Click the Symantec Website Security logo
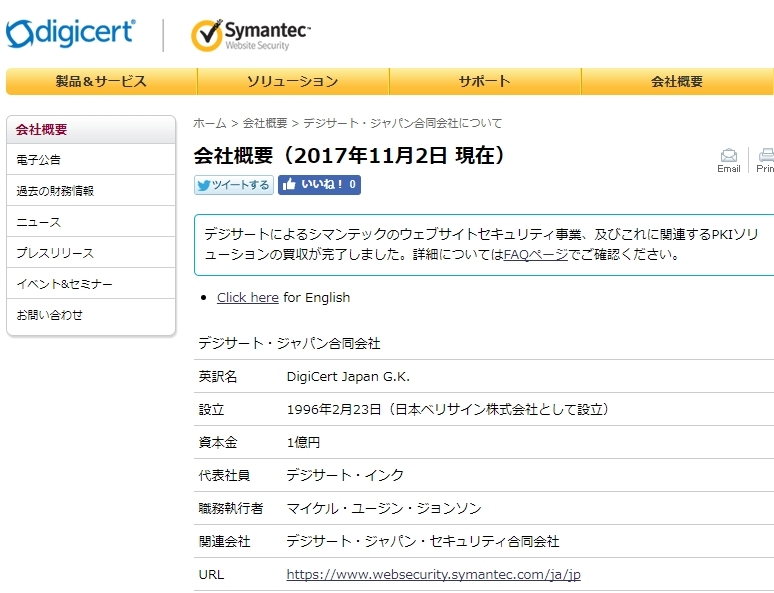The height and width of the screenshot is (593, 774). [251, 35]
